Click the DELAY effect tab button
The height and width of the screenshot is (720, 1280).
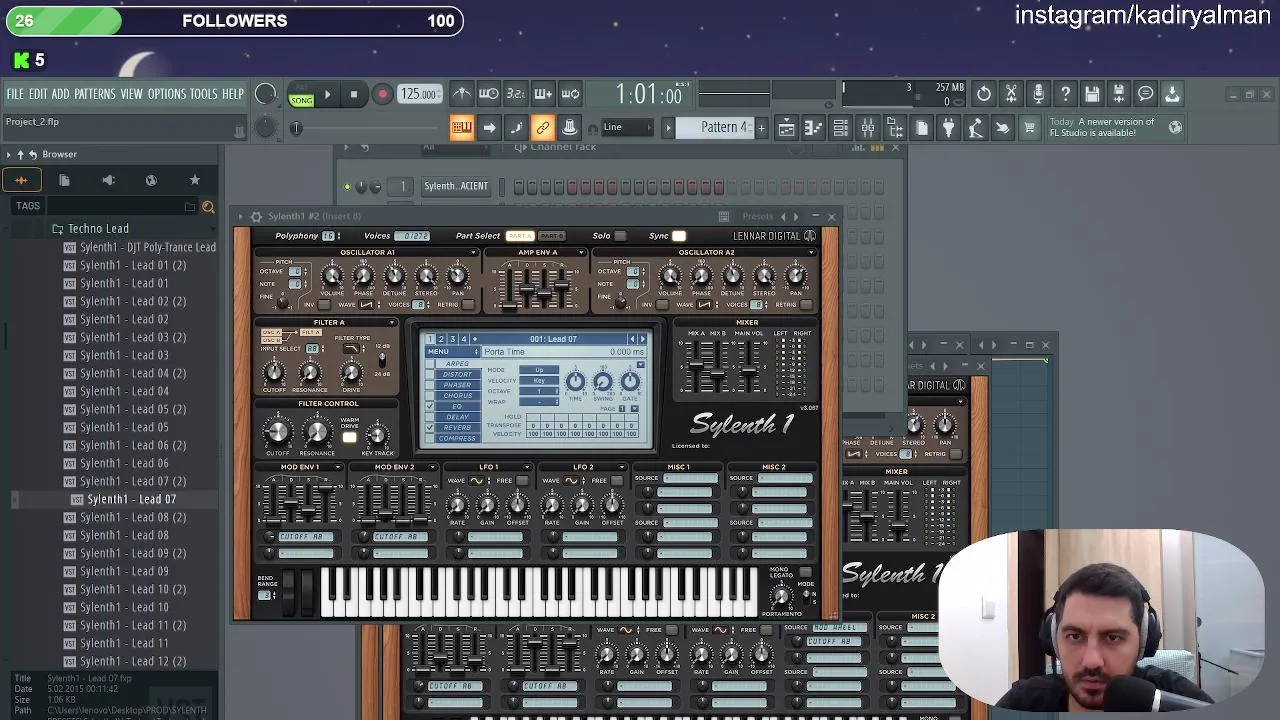point(457,417)
